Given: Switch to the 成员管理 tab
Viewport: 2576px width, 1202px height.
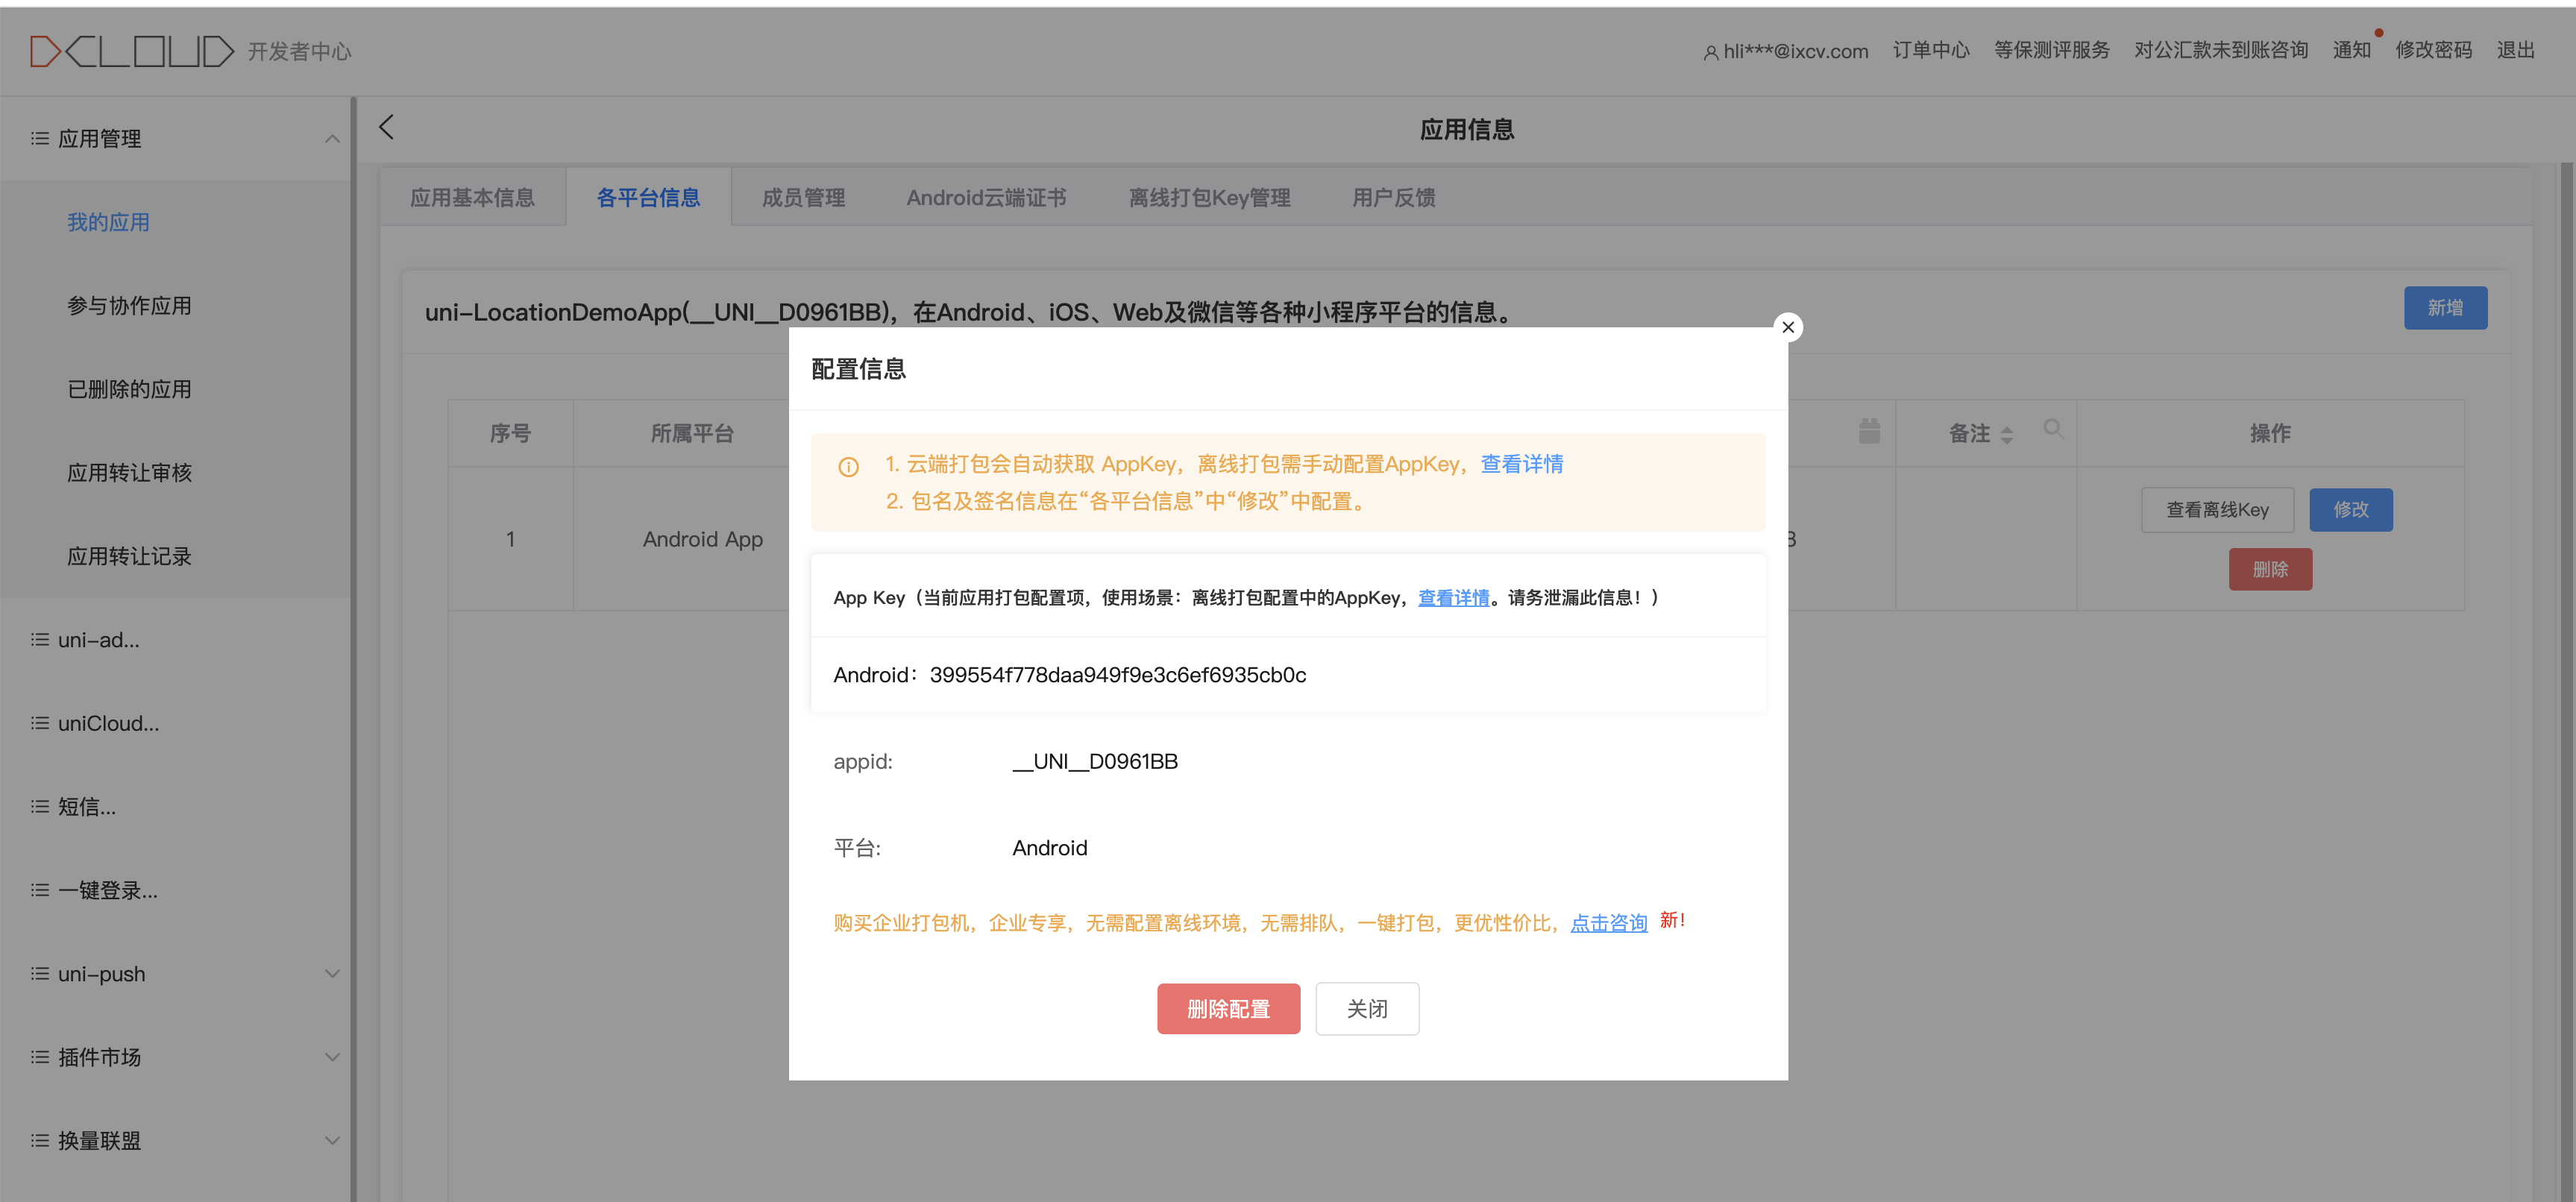Looking at the screenshot, I should [803, 198].
